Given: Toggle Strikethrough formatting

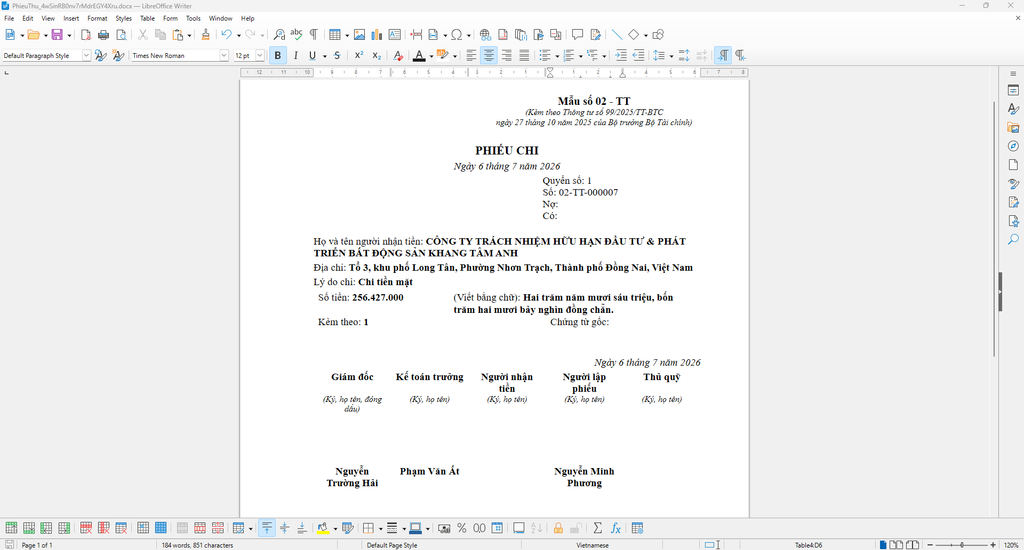Looking at the screenshot, I should (x=337, y=56).
